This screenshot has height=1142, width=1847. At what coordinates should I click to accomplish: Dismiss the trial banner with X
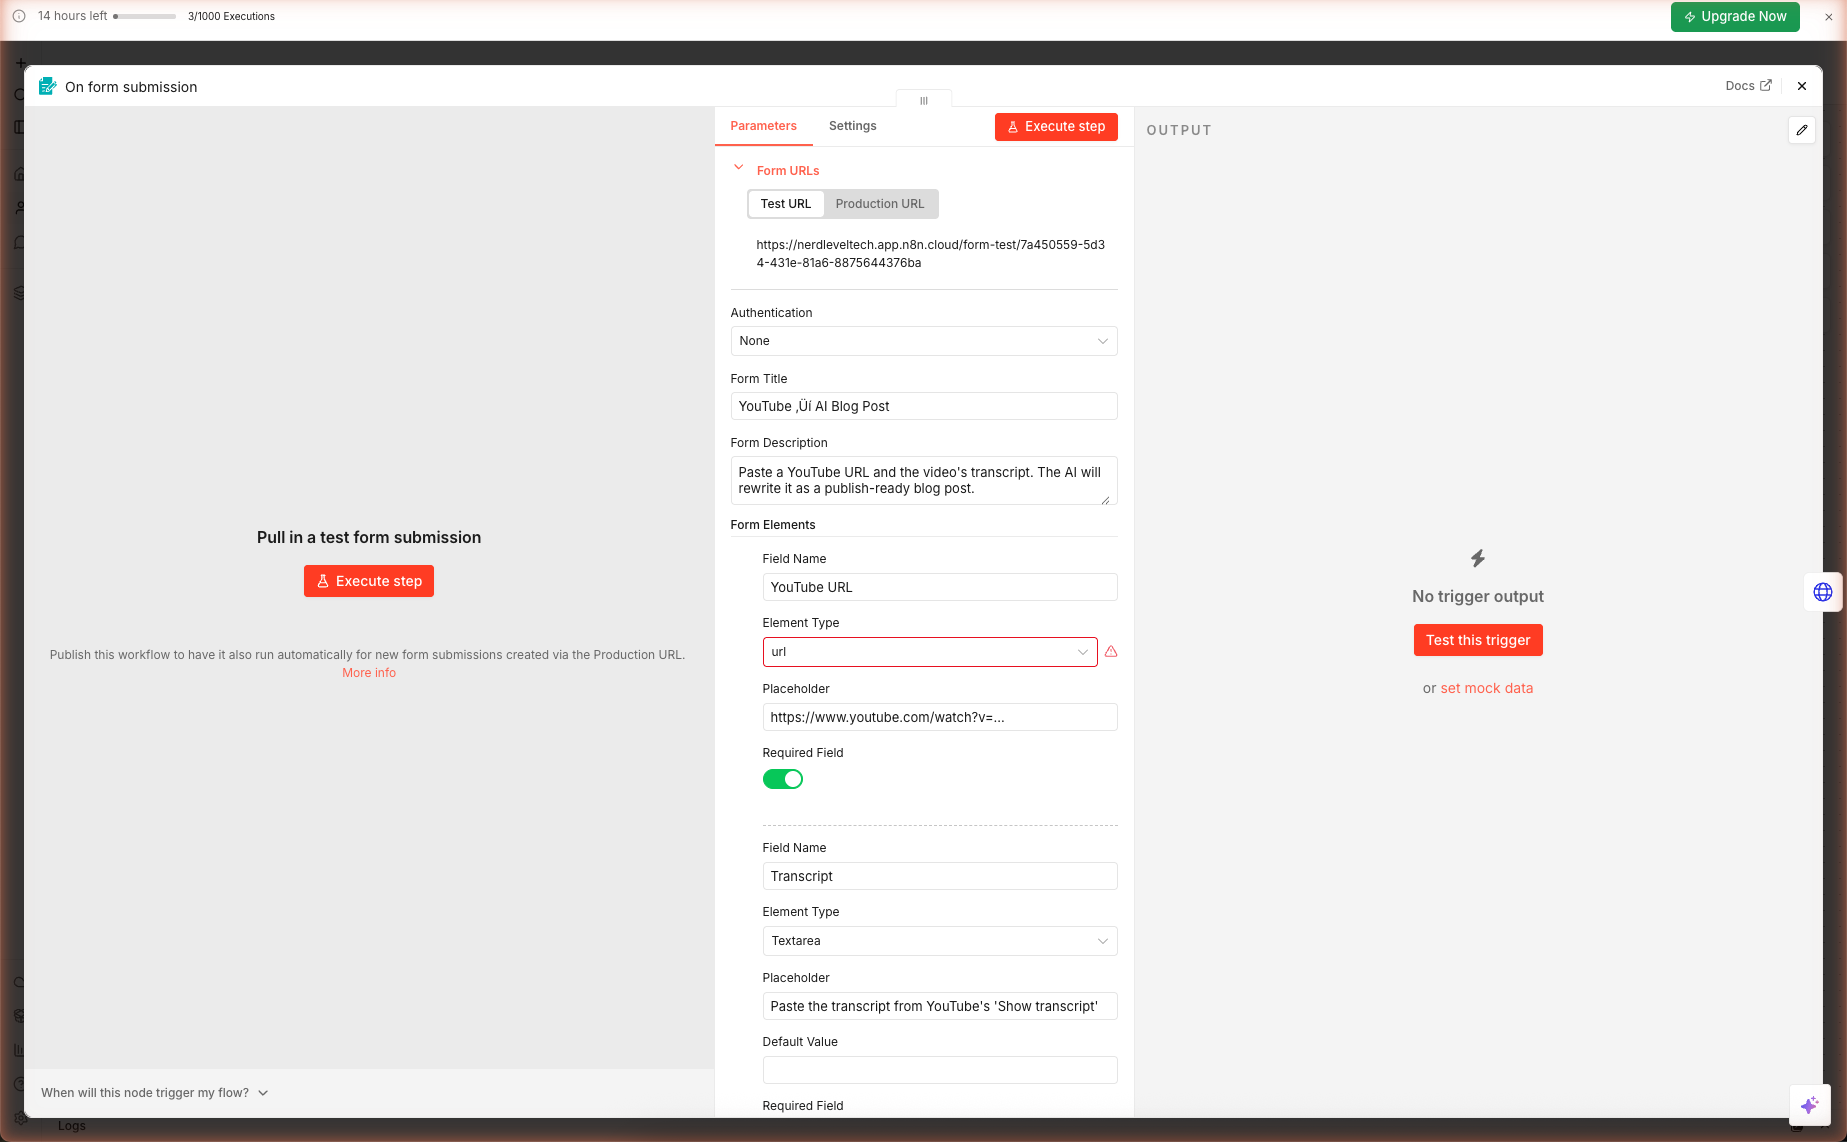tap(1829, 17)
